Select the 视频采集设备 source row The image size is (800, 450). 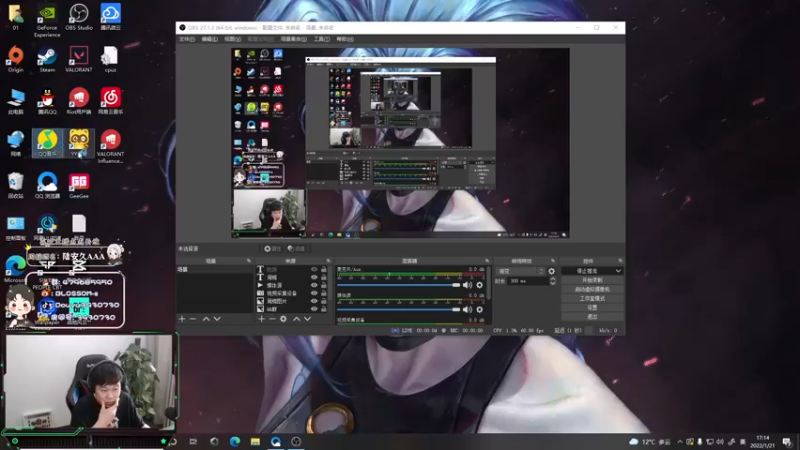point(292,293)
